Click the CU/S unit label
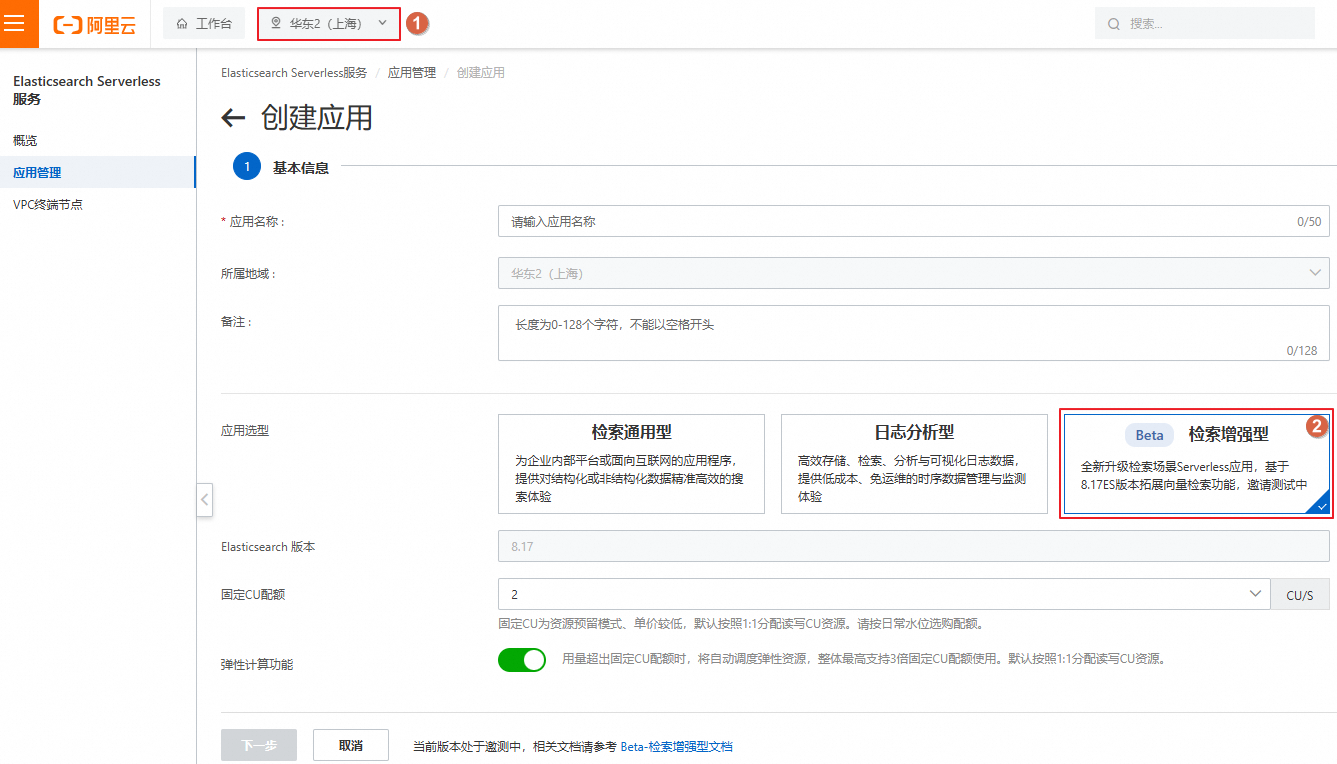This screenshot has height=764, width=1337. [1300, 594]
